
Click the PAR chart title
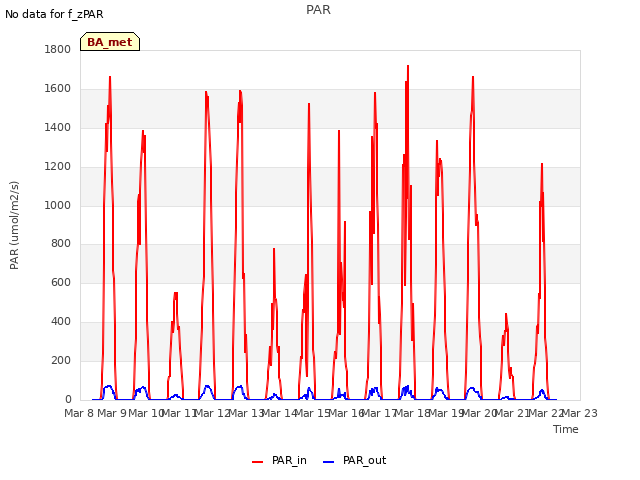(318, 10)
